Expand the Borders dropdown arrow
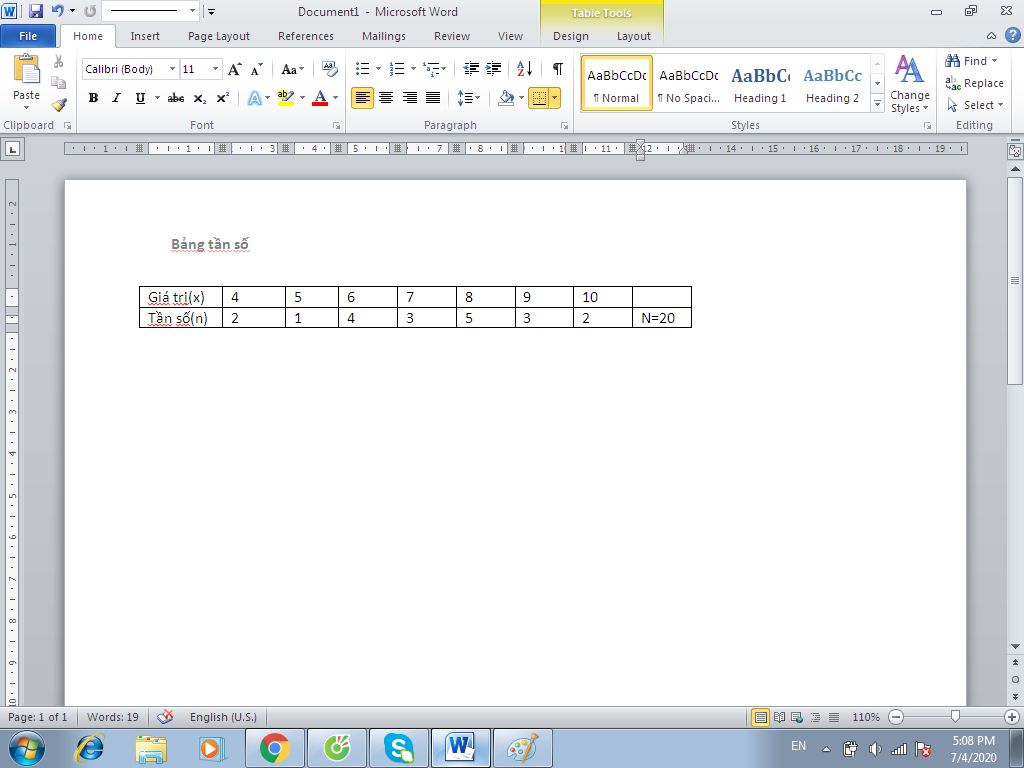The image size is (1024, 768). 554,98
